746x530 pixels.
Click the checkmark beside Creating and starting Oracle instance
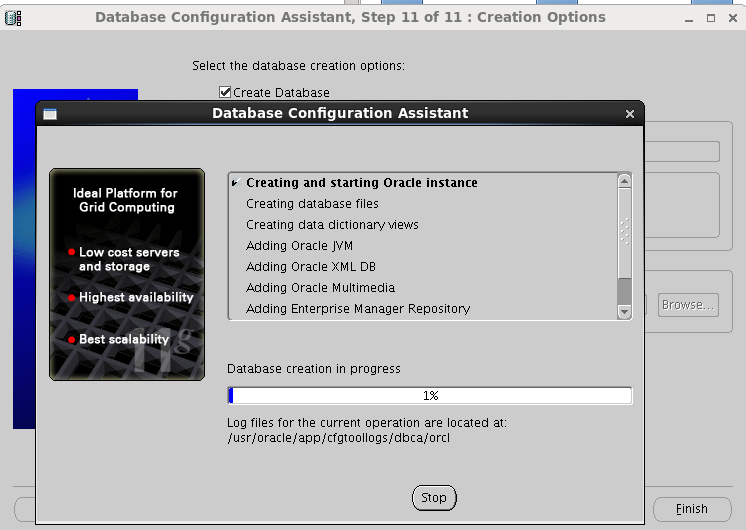click(236, 183)
